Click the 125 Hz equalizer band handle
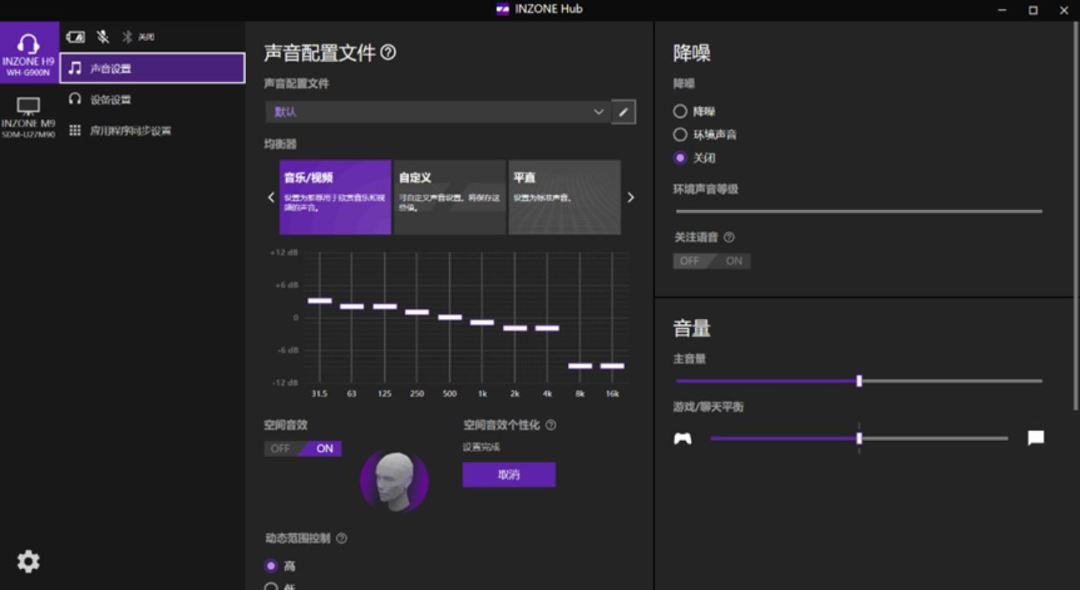 point(385,306)
